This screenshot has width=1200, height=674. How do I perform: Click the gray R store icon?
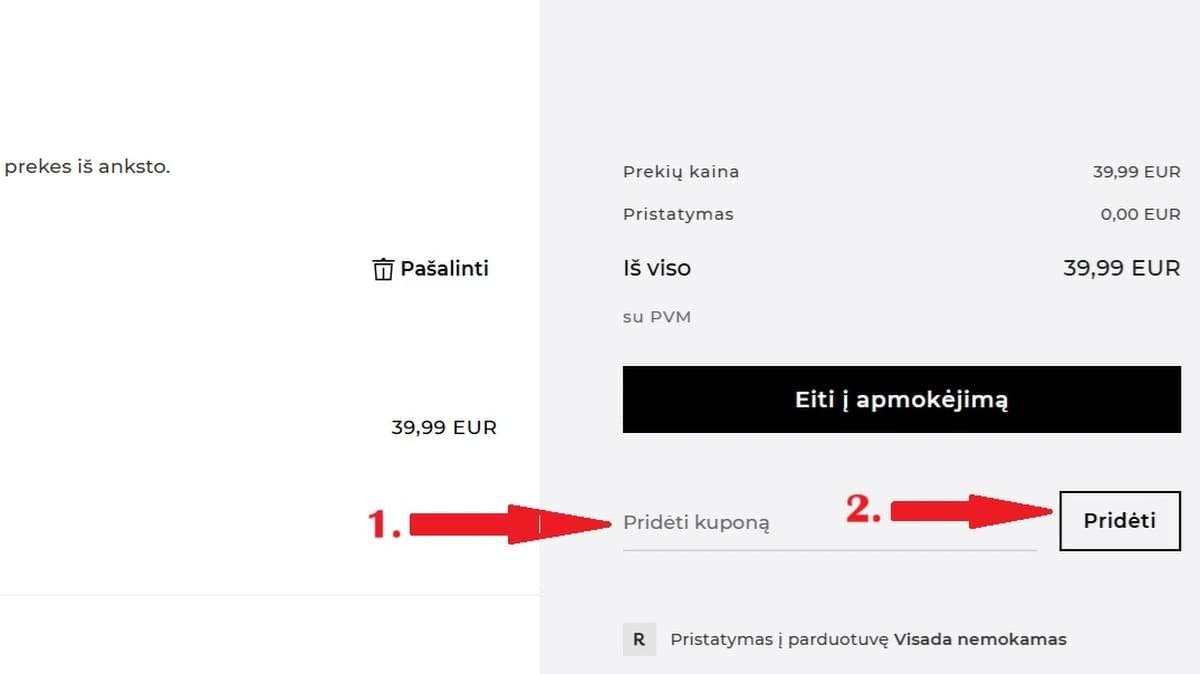(639, 639)
